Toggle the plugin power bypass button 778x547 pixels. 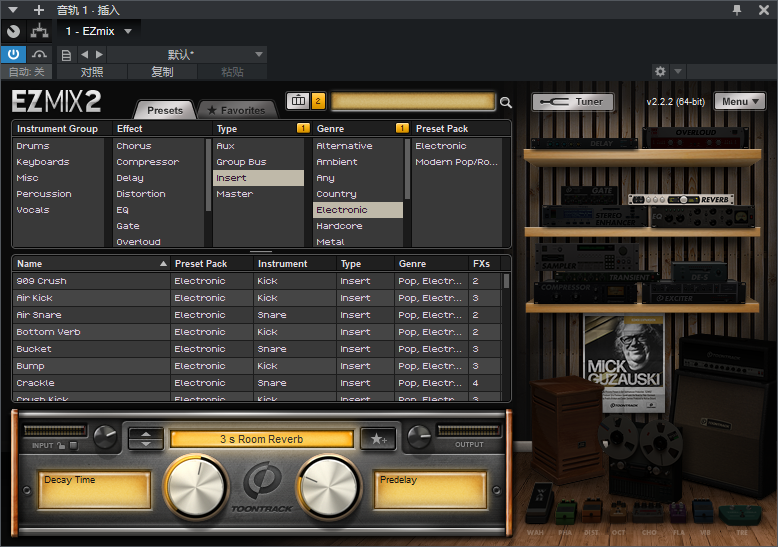[x=13, y=54]
